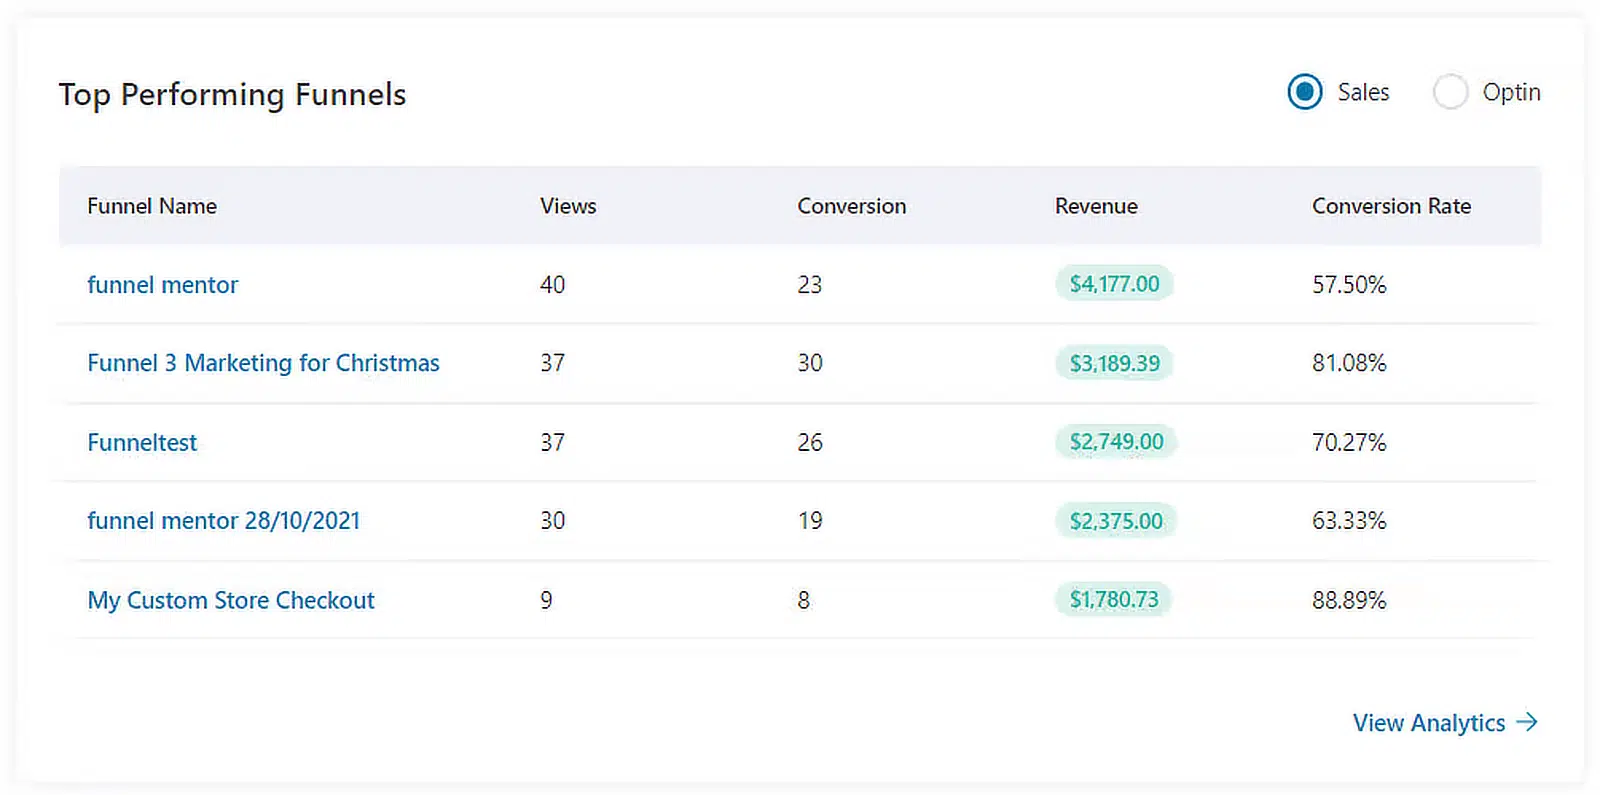Click the Revenue column header

click(1096, 206)
